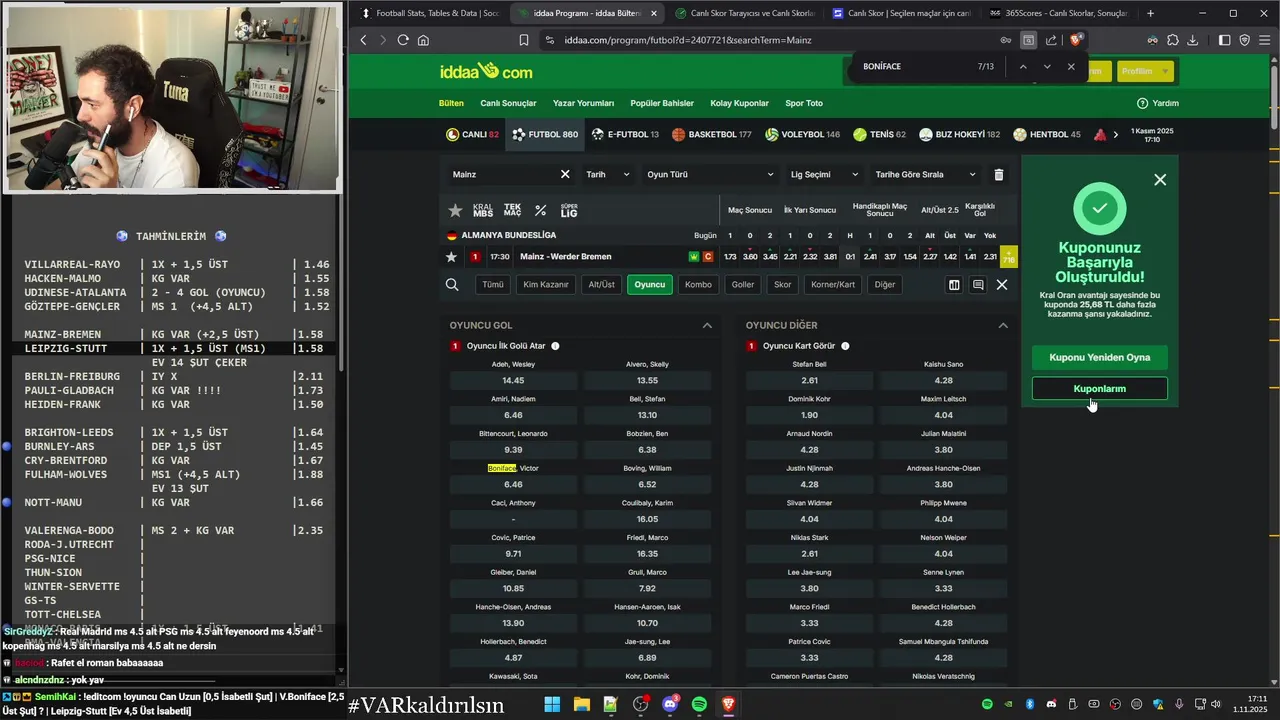
Task: Toggle the Süper Lig filter
Action: [569, 210]
